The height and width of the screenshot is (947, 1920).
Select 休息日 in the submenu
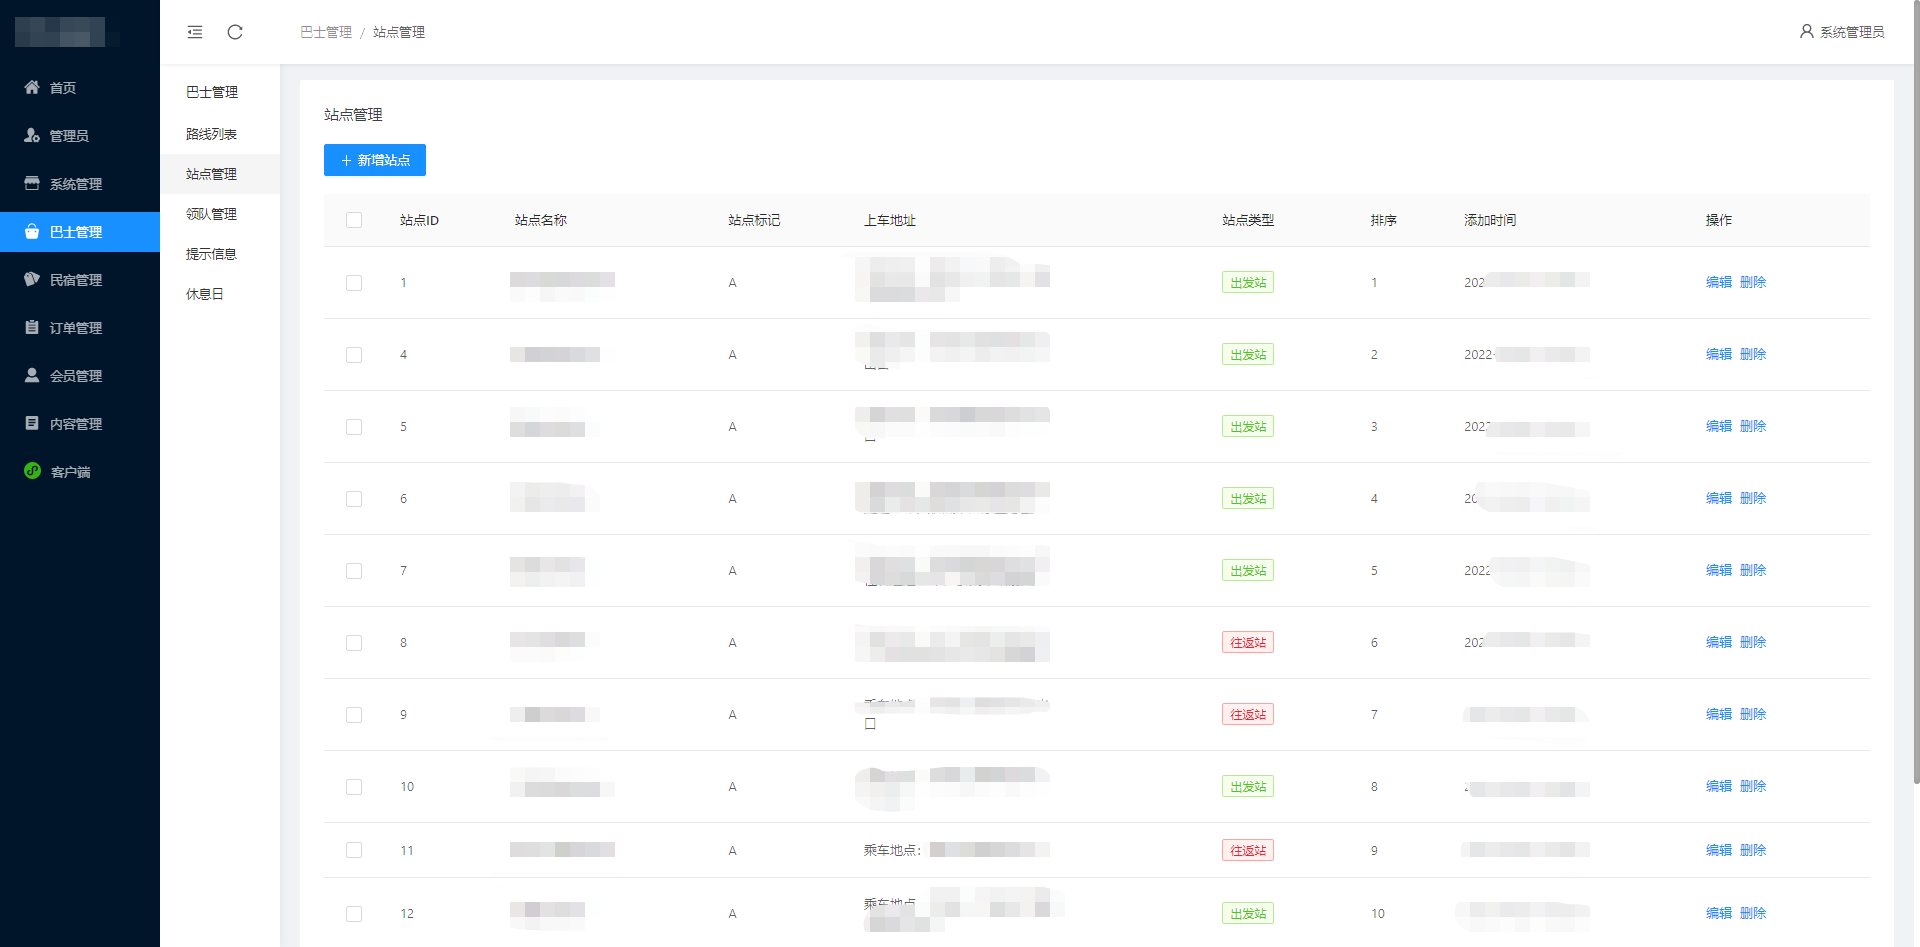[220, 294]
